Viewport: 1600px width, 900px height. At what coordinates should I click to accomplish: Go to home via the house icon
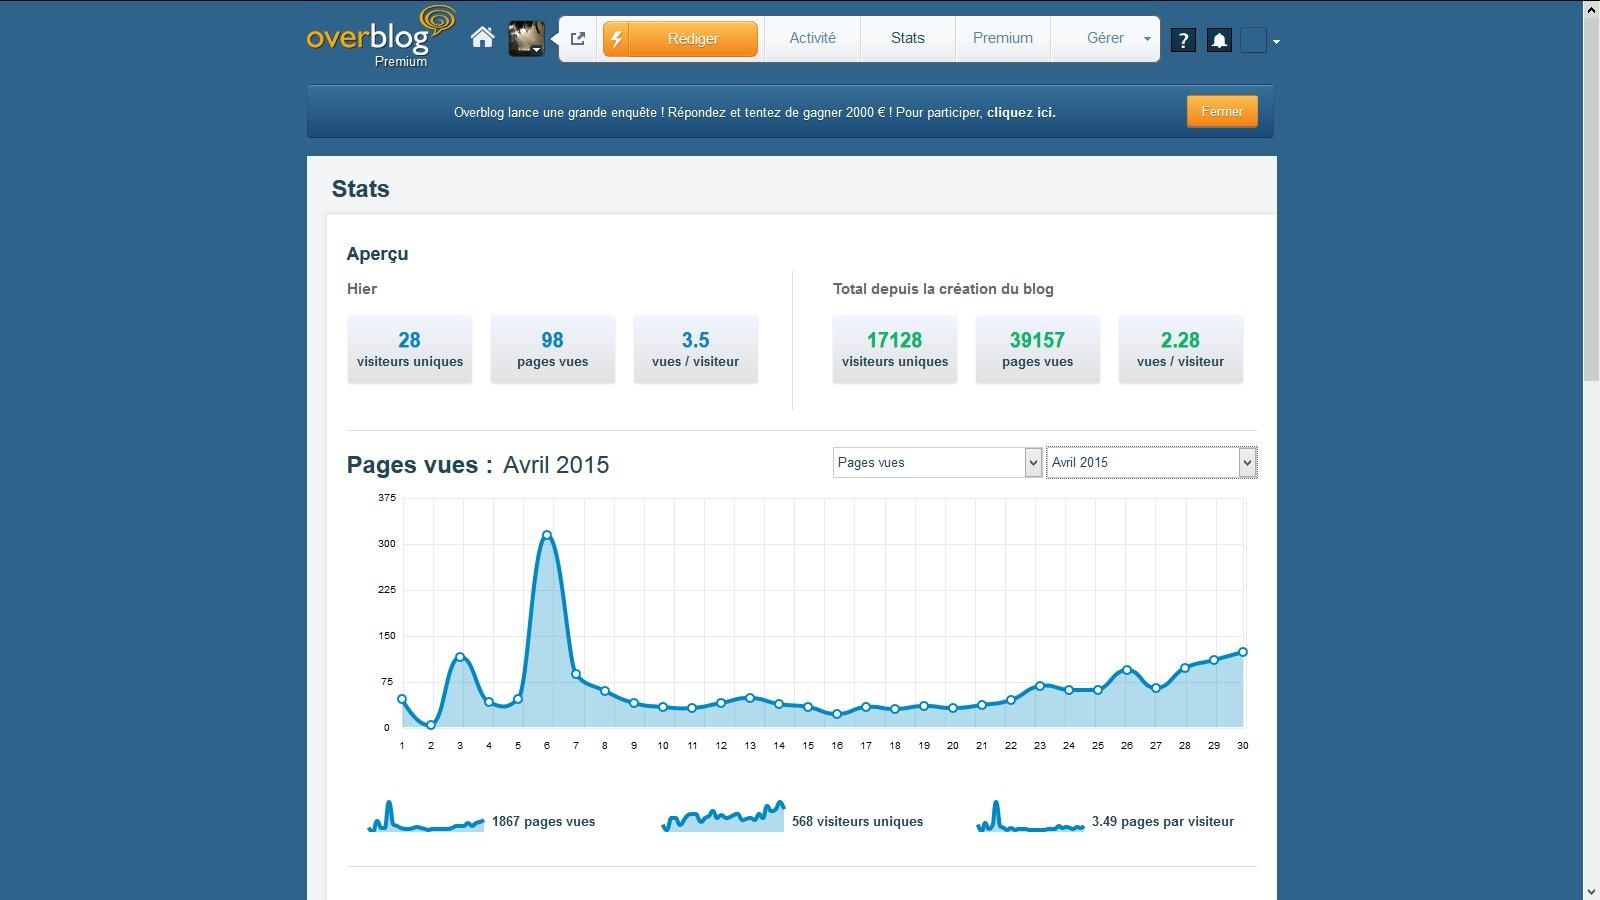tap(483, 38)
